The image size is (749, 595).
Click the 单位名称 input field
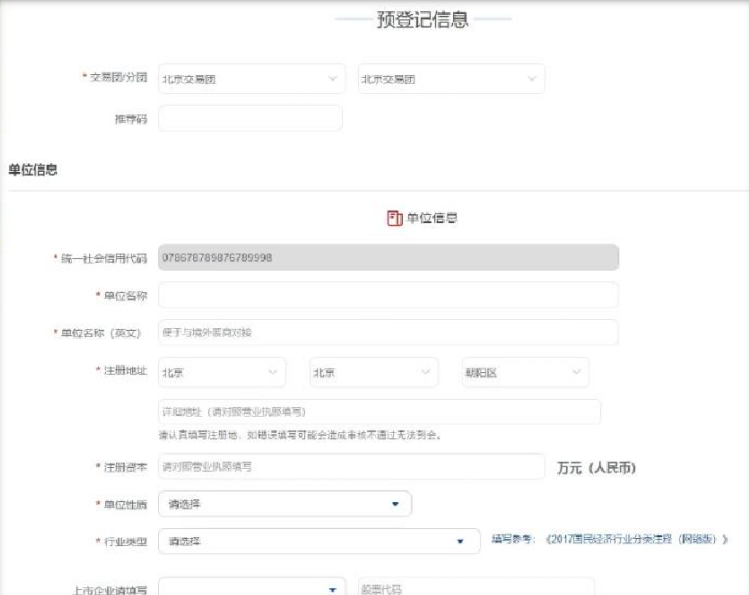pyautogui.click(x=388, y=295)
